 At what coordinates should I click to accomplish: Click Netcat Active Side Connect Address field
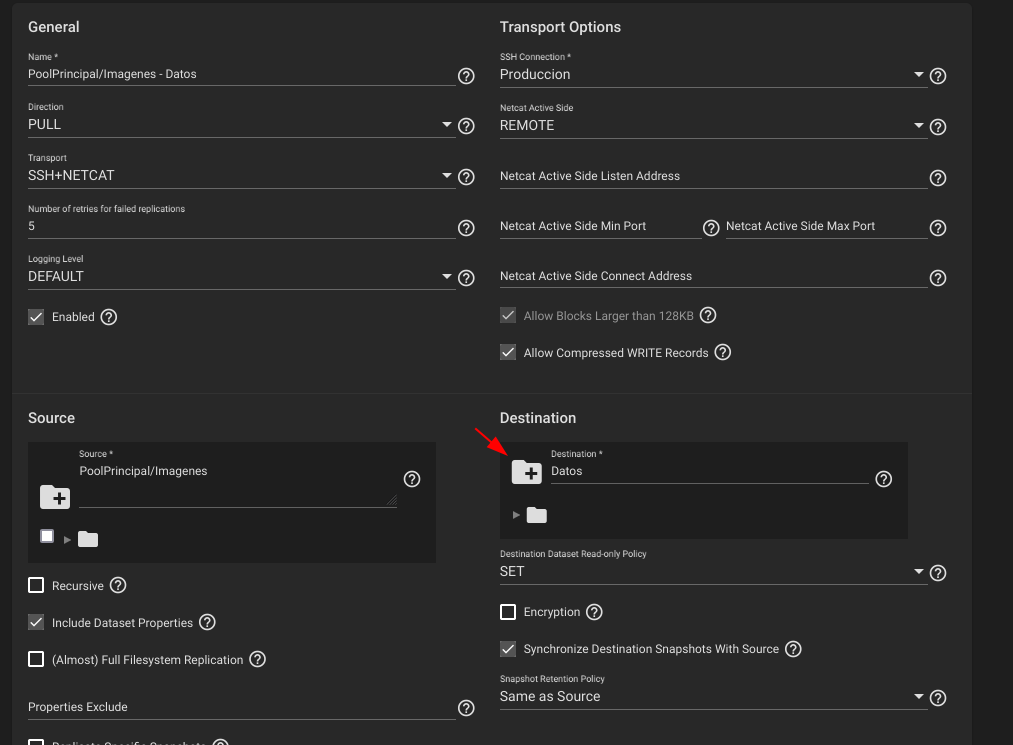click(x=713, y=277)
